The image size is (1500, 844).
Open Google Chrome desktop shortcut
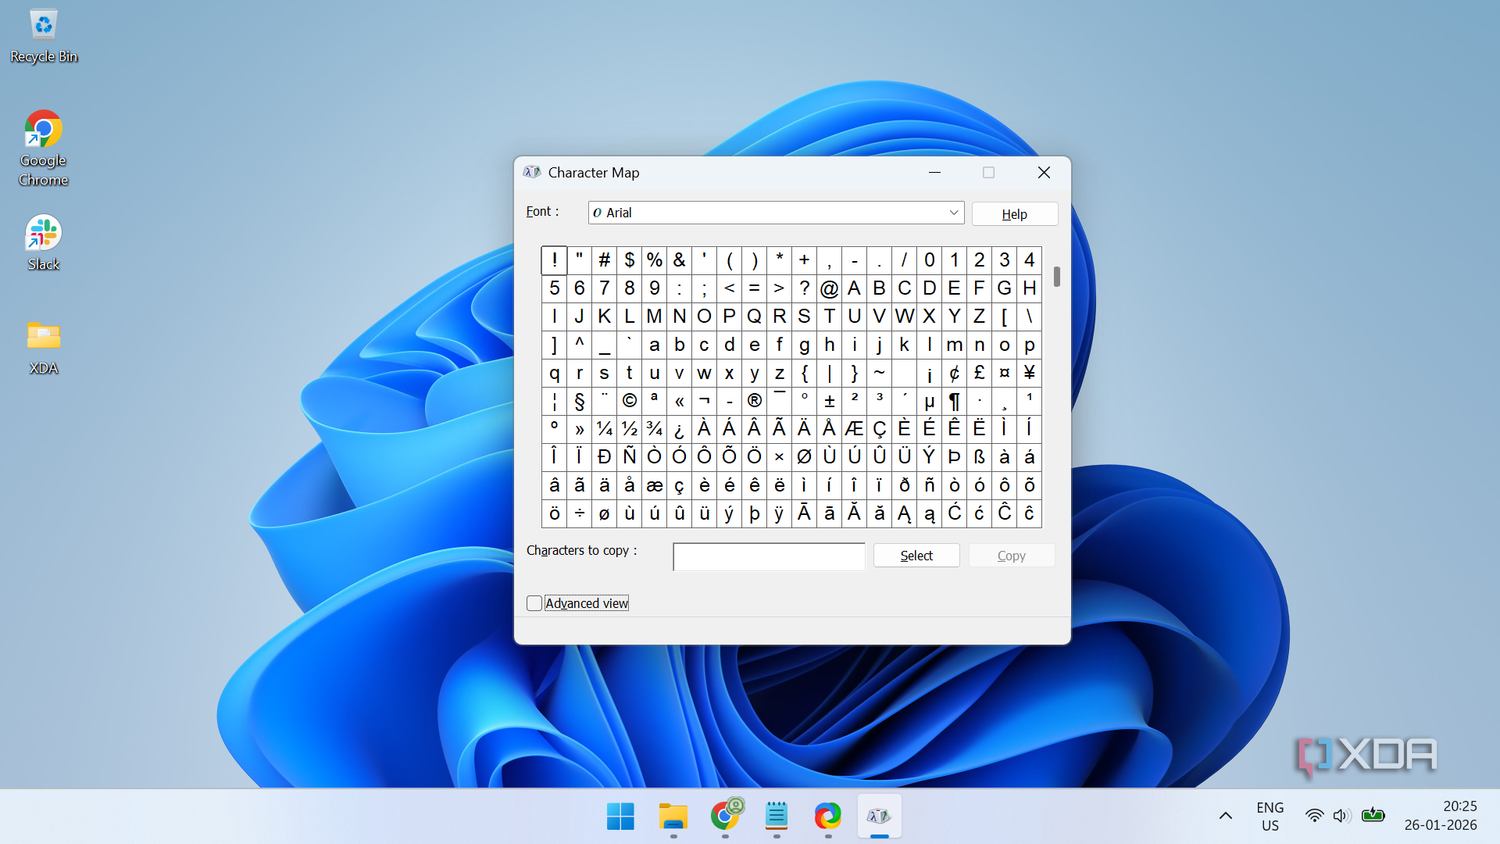click(x=43, y=148)
